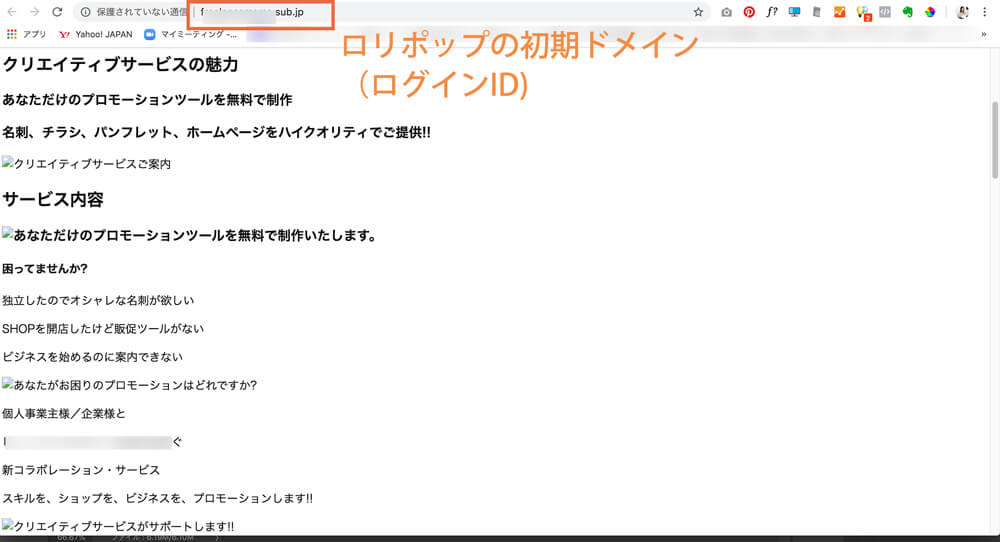Bookmark this page with the star icon
Viewport: 1000px width, 542px height.
698,12
